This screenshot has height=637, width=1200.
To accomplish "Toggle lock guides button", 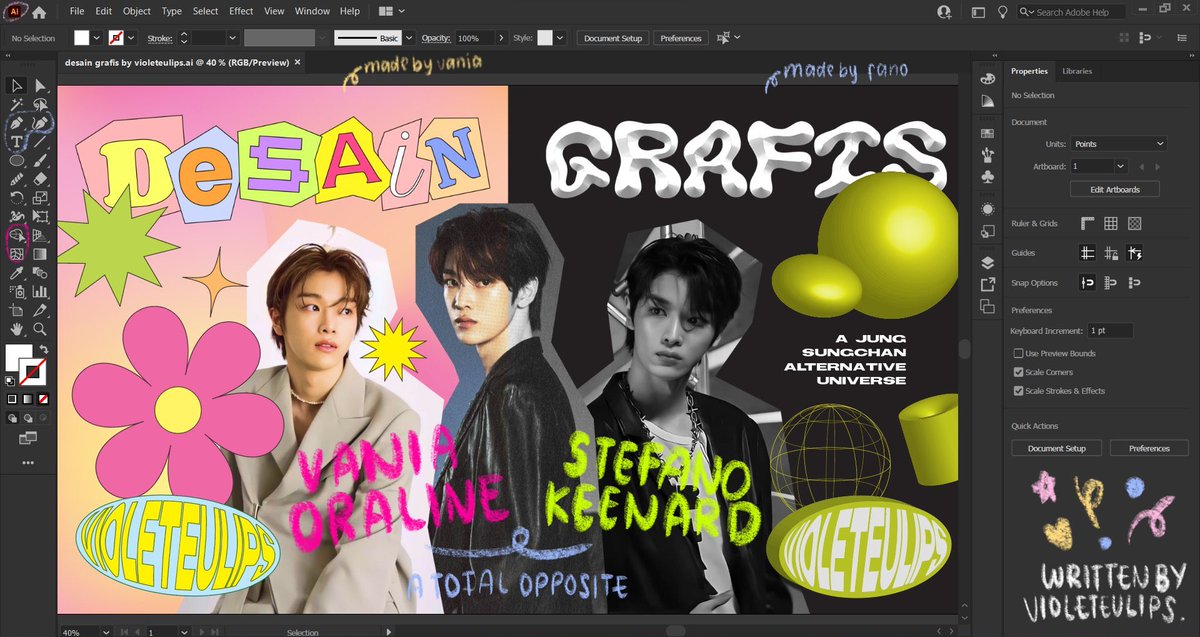I will pos(1111,253).
